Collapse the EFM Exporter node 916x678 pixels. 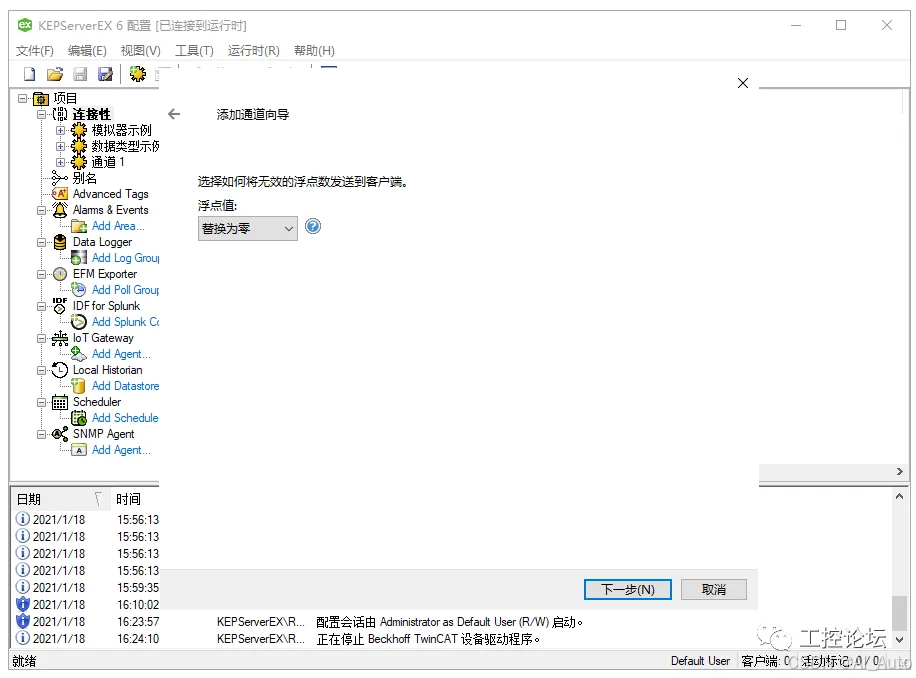point(41,274)
